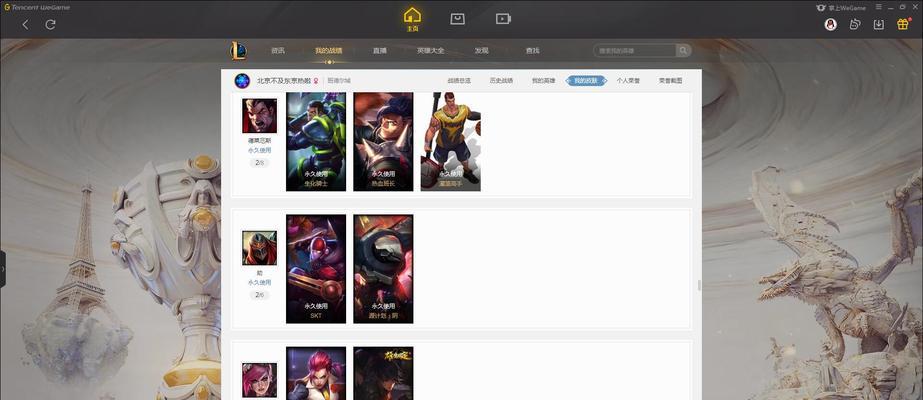
Task: Refresh the page with the reload icon
Action: (51, 24)
